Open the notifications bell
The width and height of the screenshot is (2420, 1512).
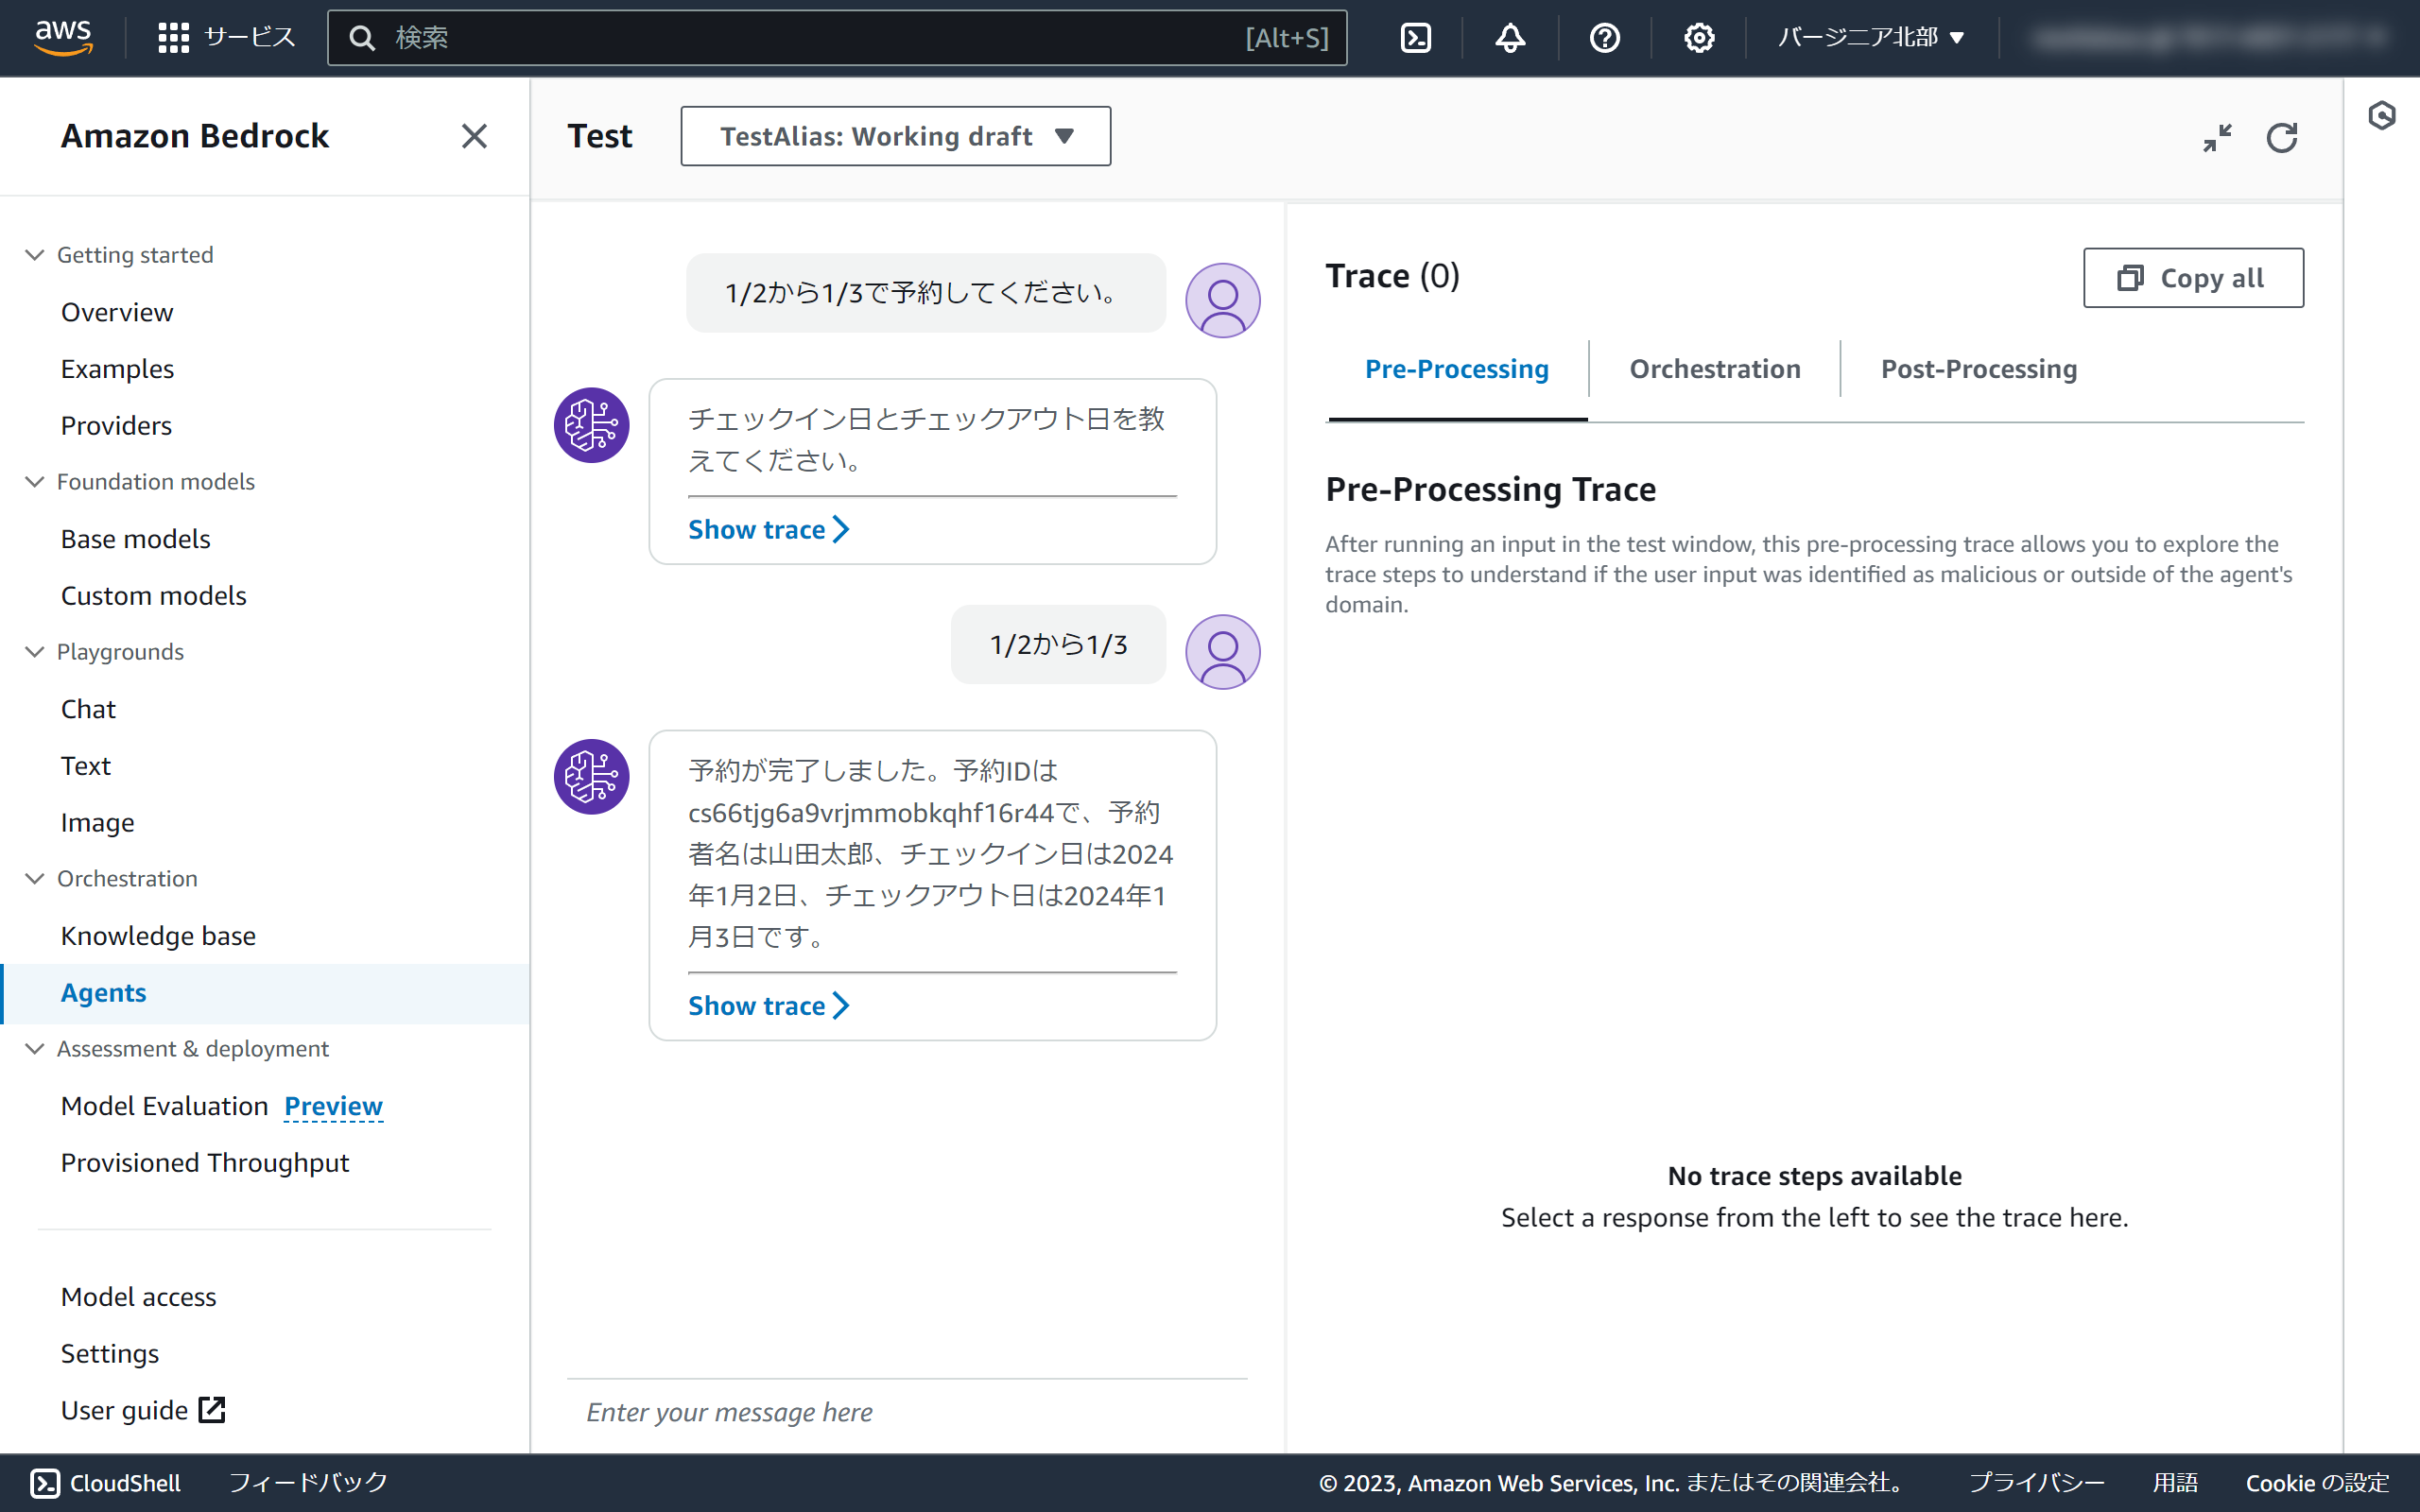pyautogui.click(x=1510, y=38)
